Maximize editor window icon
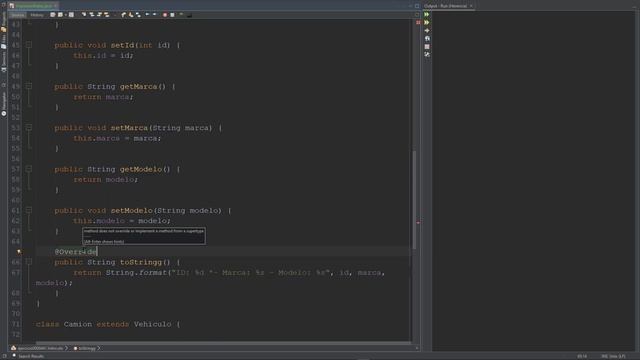Screen dimensions: 640x360 pos(417,6)
